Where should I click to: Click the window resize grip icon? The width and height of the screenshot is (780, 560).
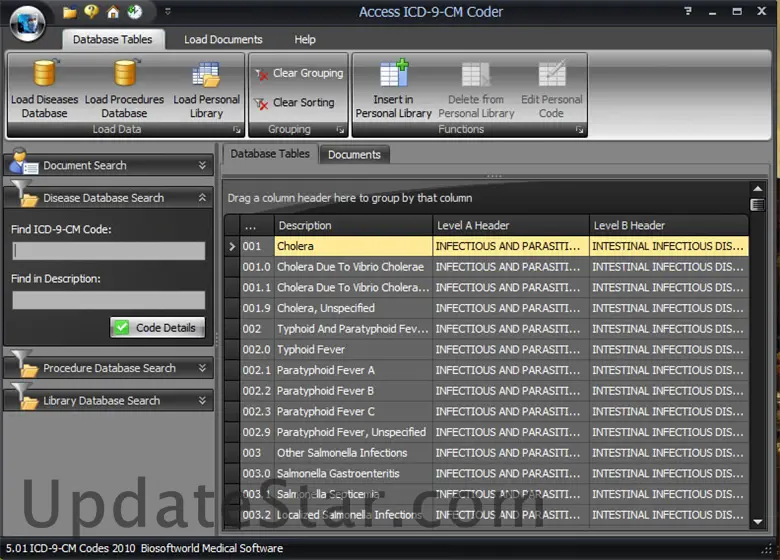pos(767,548)
